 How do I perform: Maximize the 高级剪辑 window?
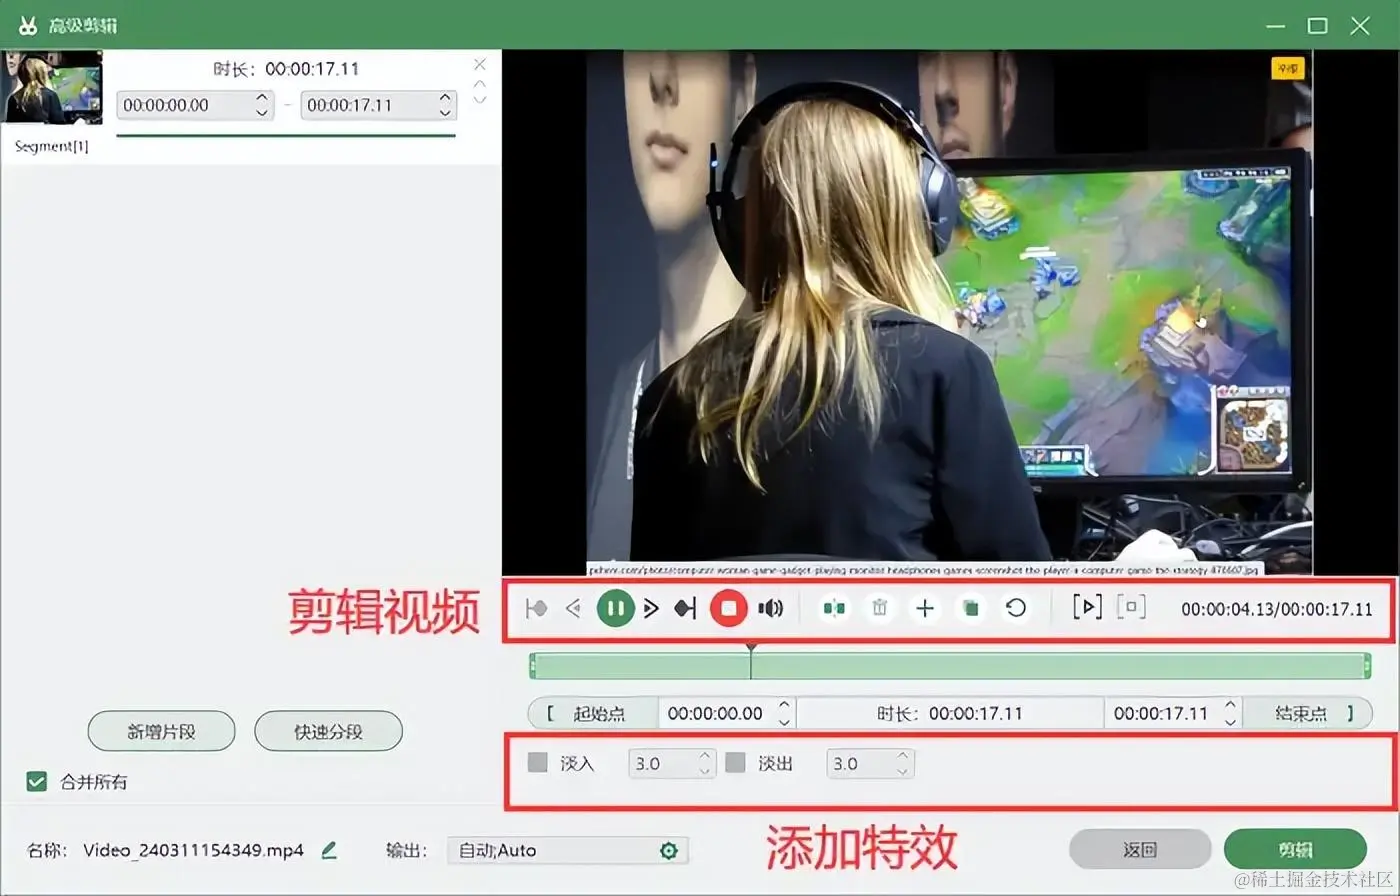(1318, 26)
